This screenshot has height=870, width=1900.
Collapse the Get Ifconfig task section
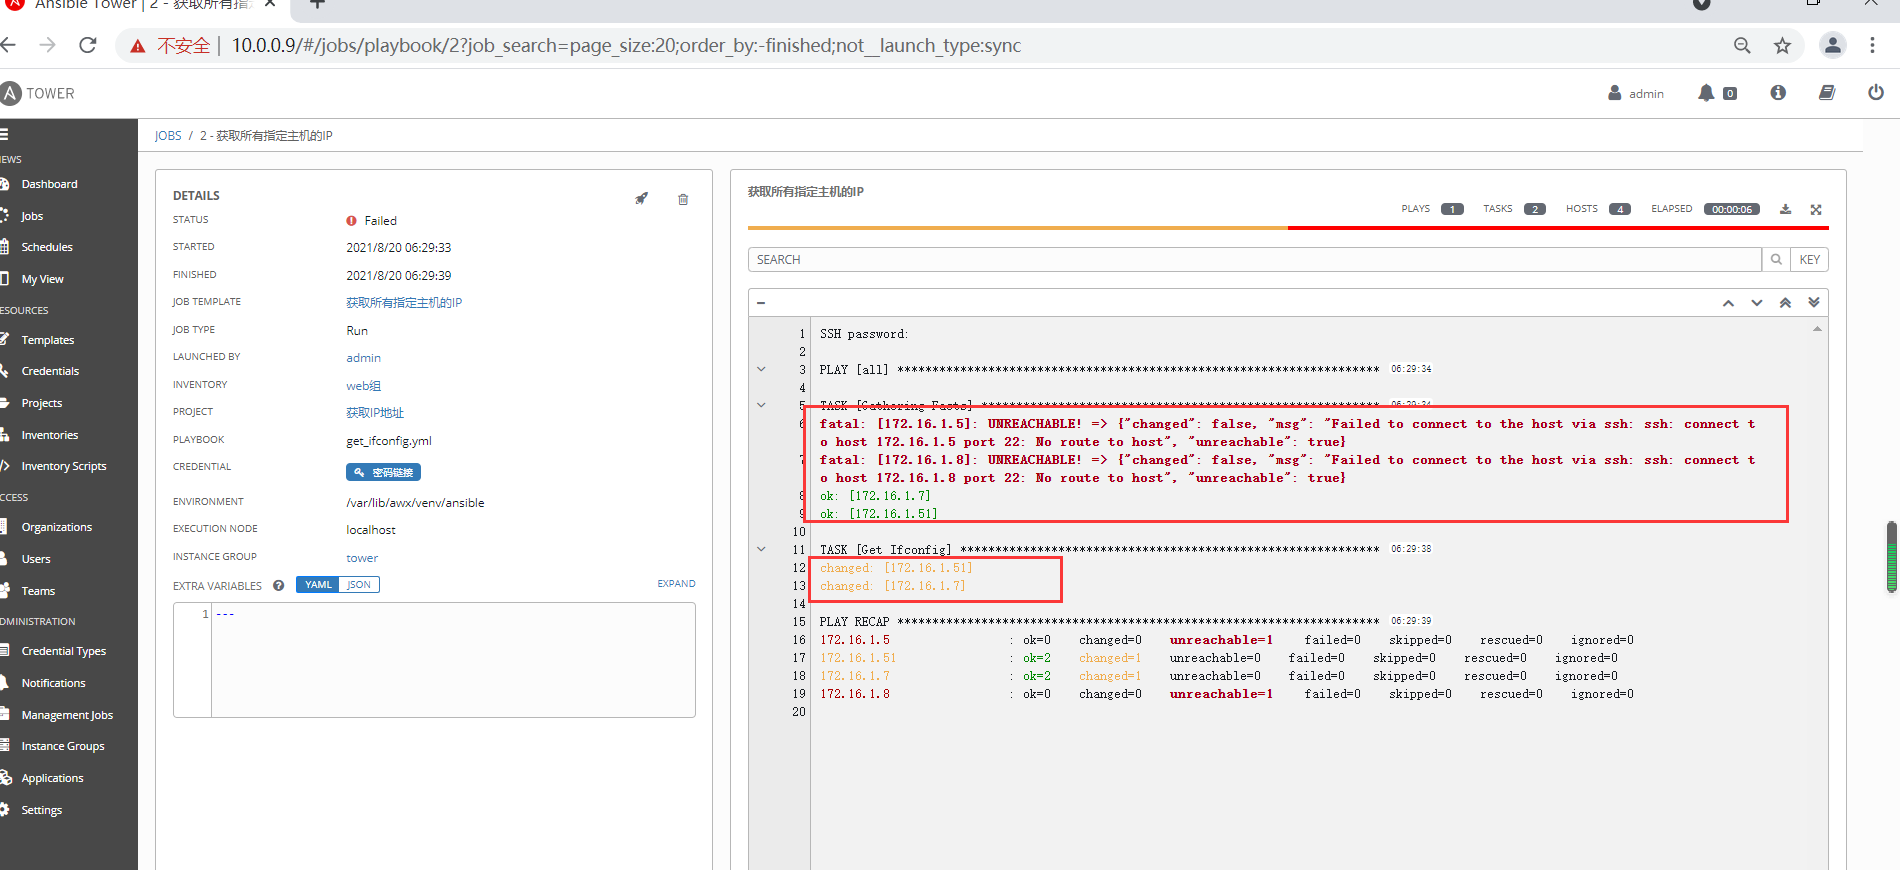pyautogui.click(x=761, y=549)
